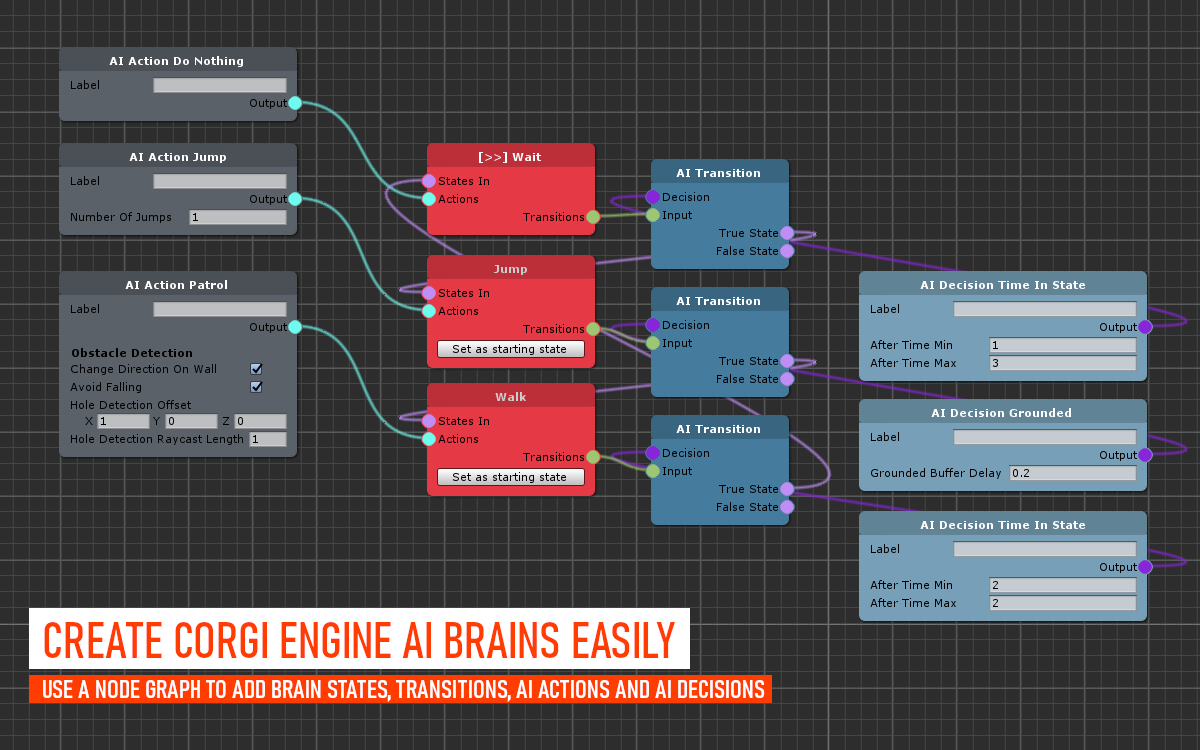The height and width of the screenshot is (750, 1200).
Task: Click the Hole Detection Raycast Length field
Action: [x=267, y=439]
